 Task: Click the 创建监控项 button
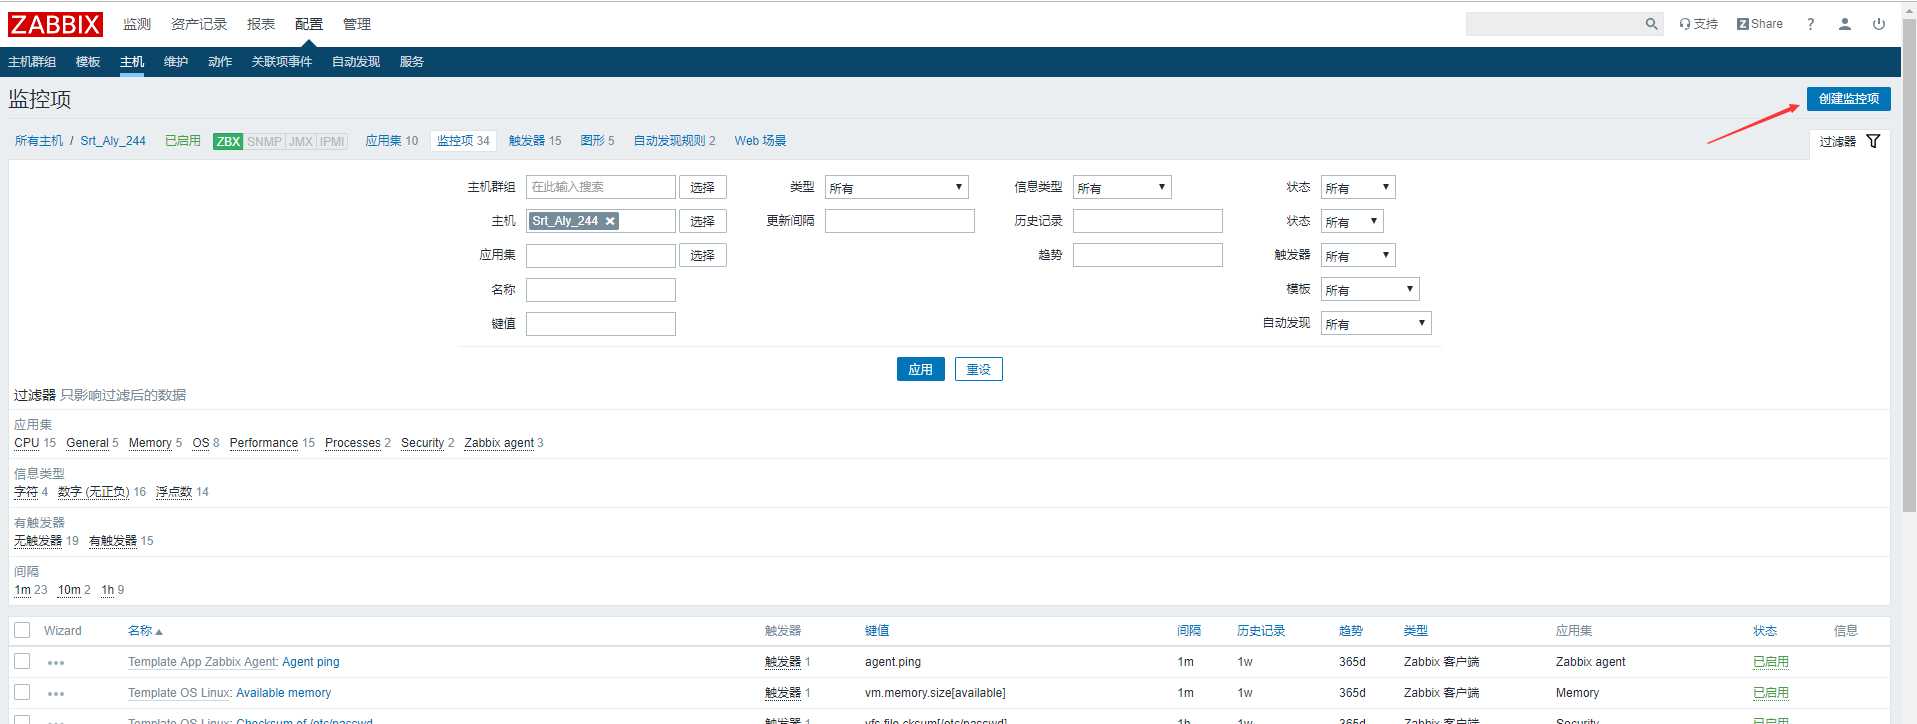[x=1848, y=98]
